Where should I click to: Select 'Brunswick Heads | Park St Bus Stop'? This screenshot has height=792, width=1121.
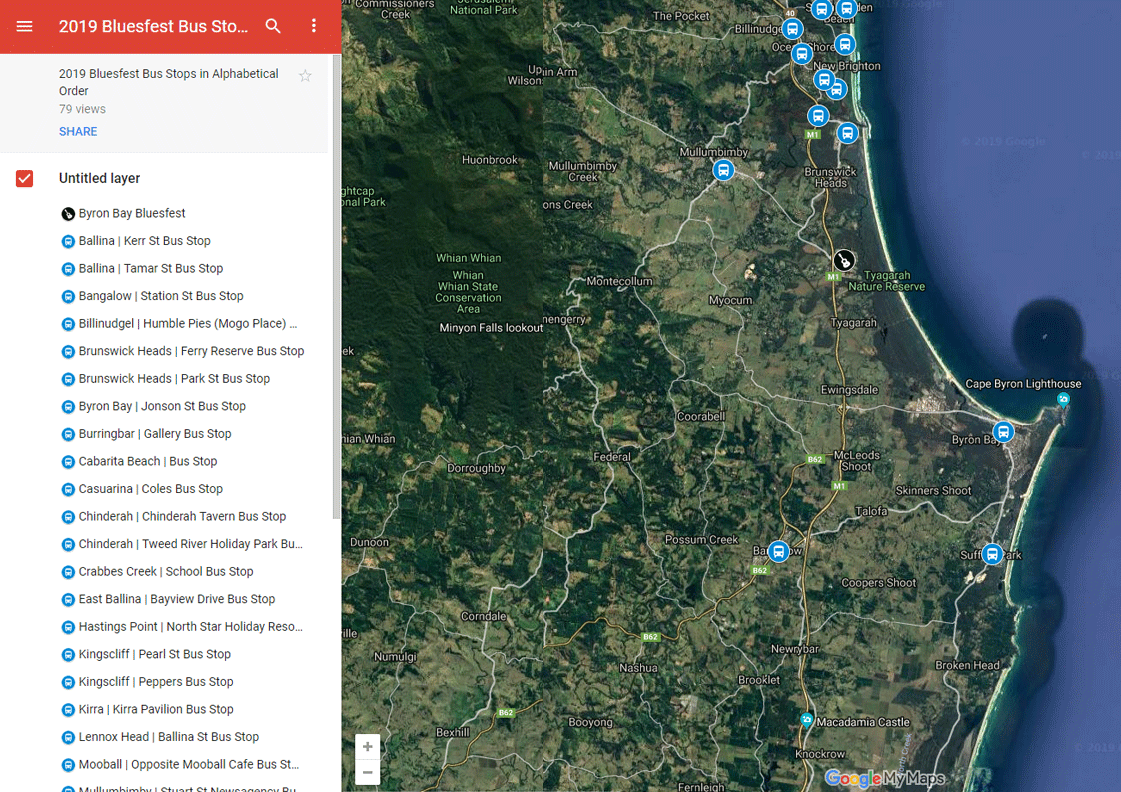coord(174,378)
